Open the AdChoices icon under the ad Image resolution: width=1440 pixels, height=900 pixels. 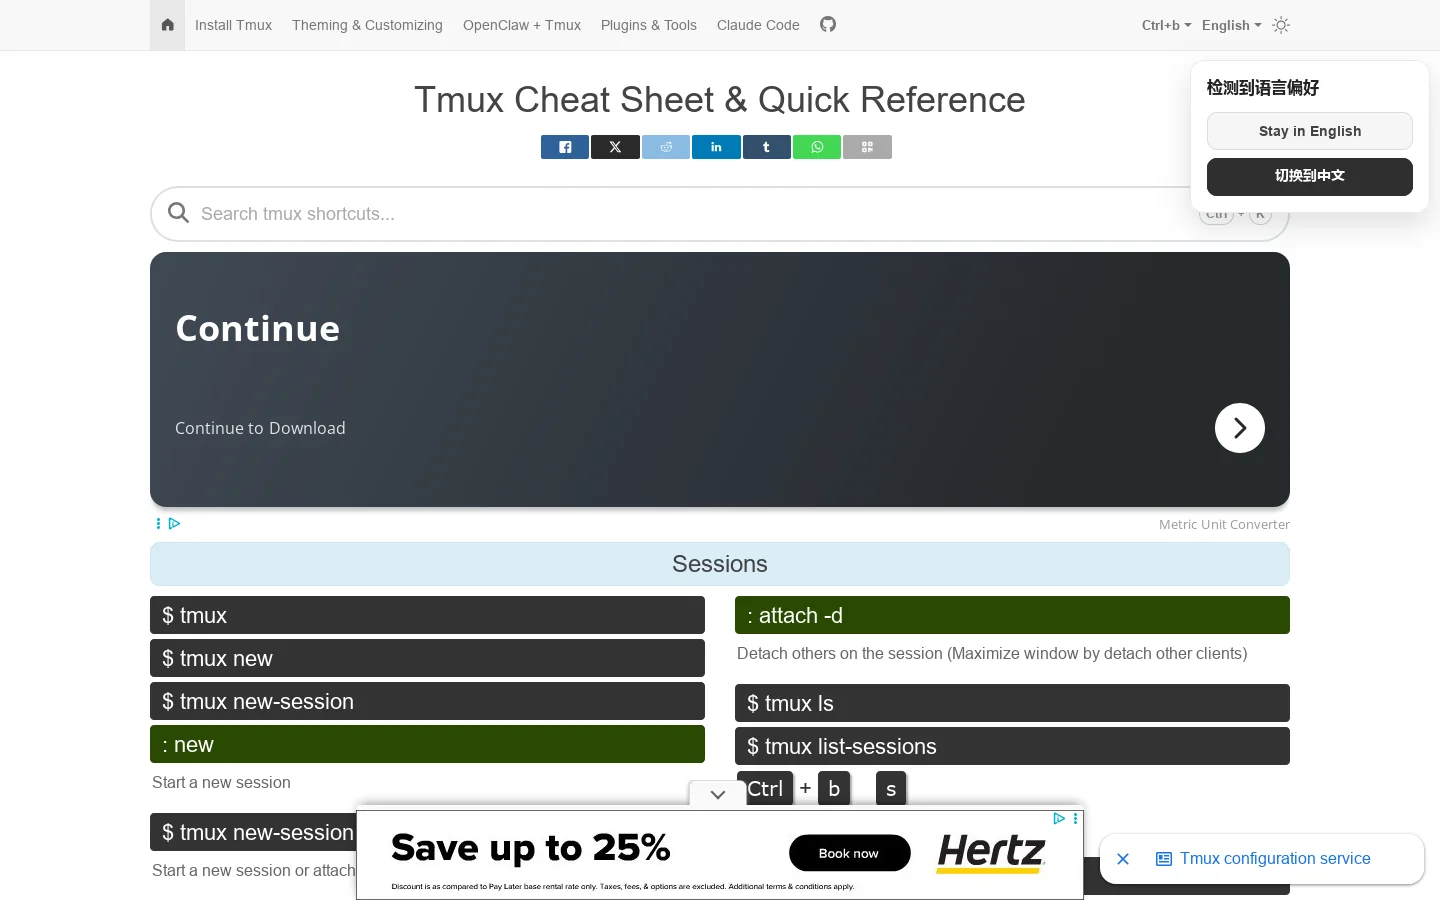click(174, 523)
